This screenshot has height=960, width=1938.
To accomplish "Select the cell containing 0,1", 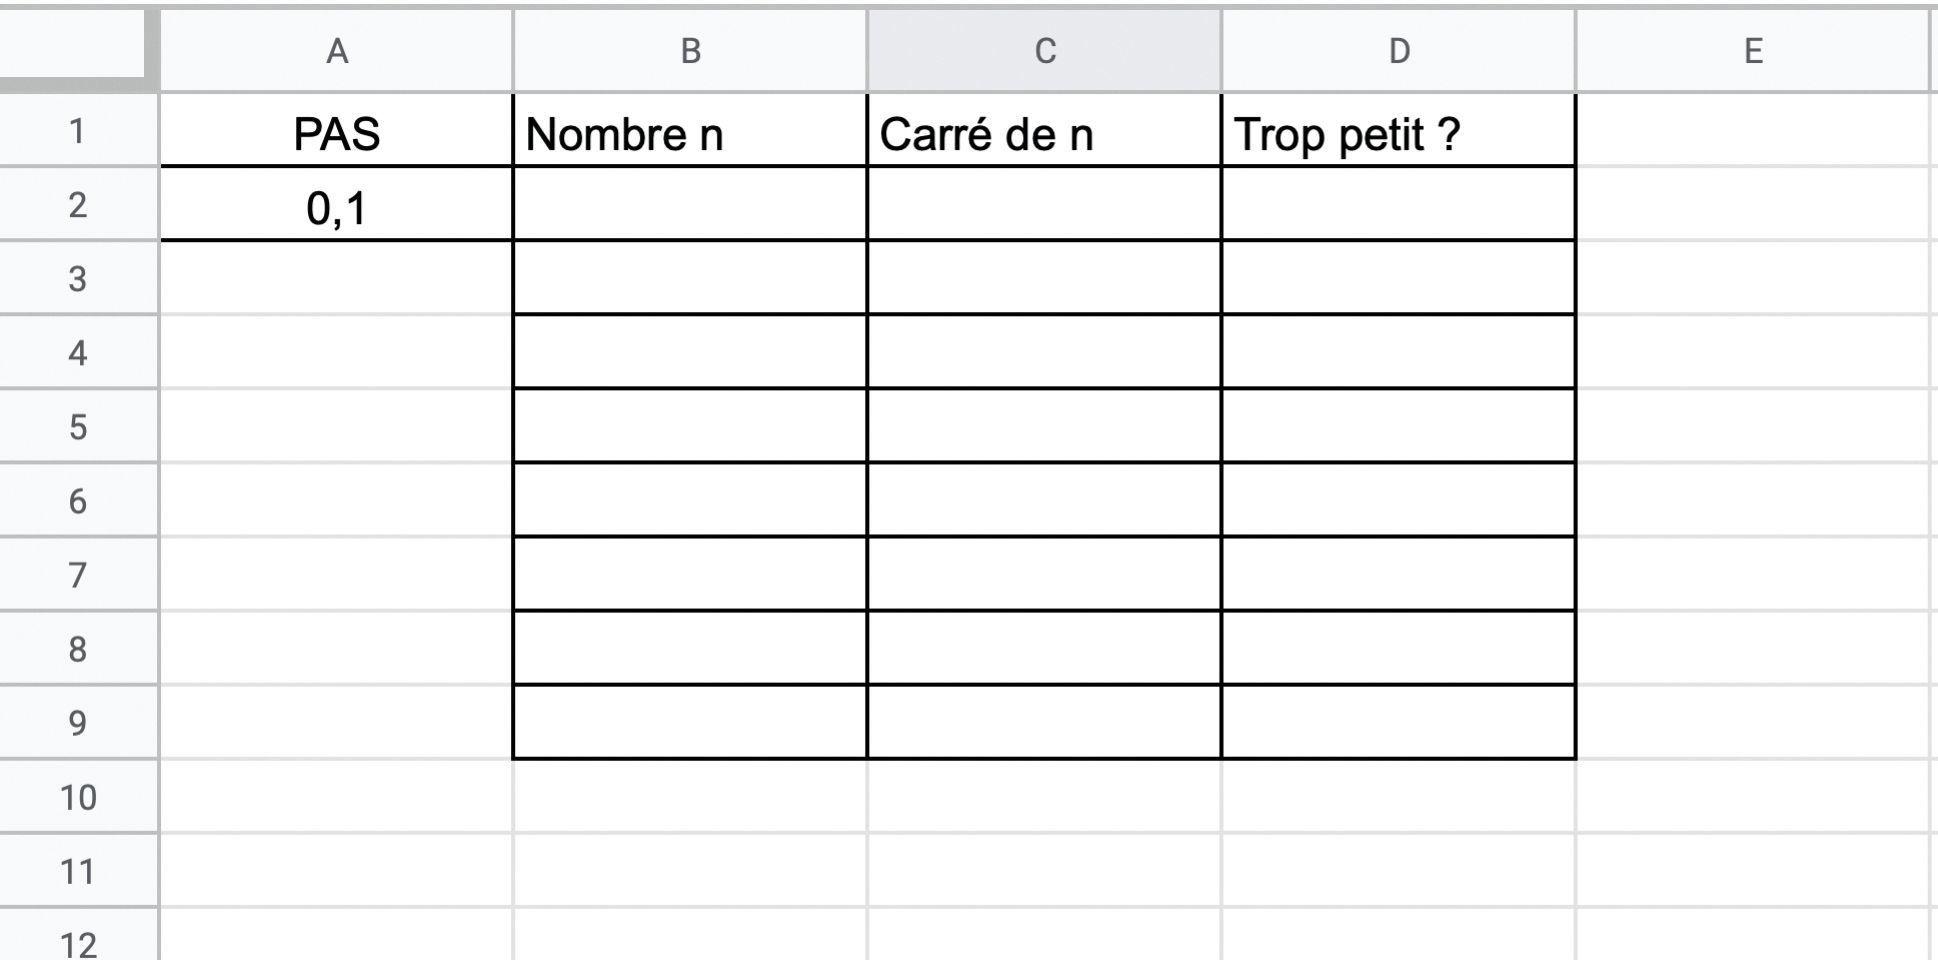I will click(x=337, y=207).
